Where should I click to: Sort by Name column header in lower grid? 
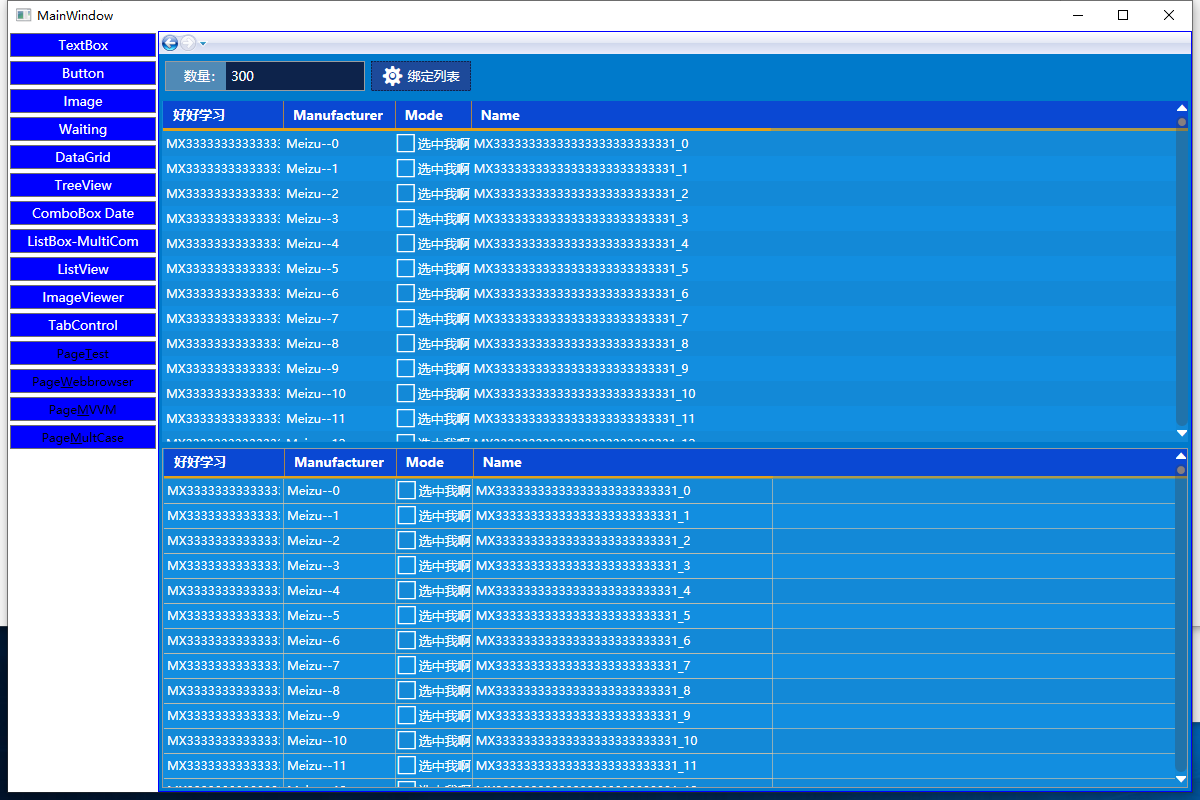pos(501,462)
